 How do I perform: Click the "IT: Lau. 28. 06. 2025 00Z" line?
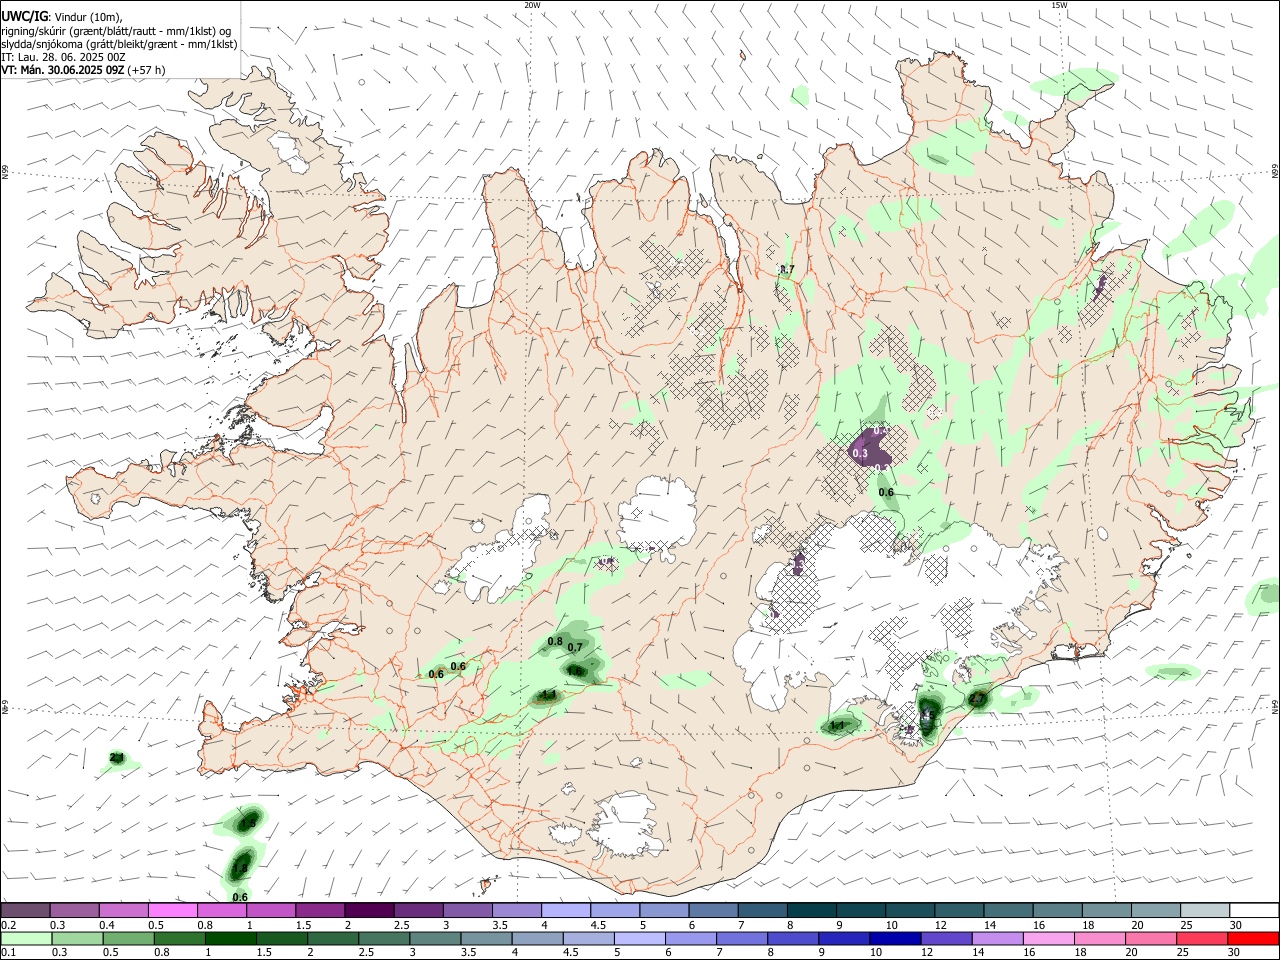(63, 57)
